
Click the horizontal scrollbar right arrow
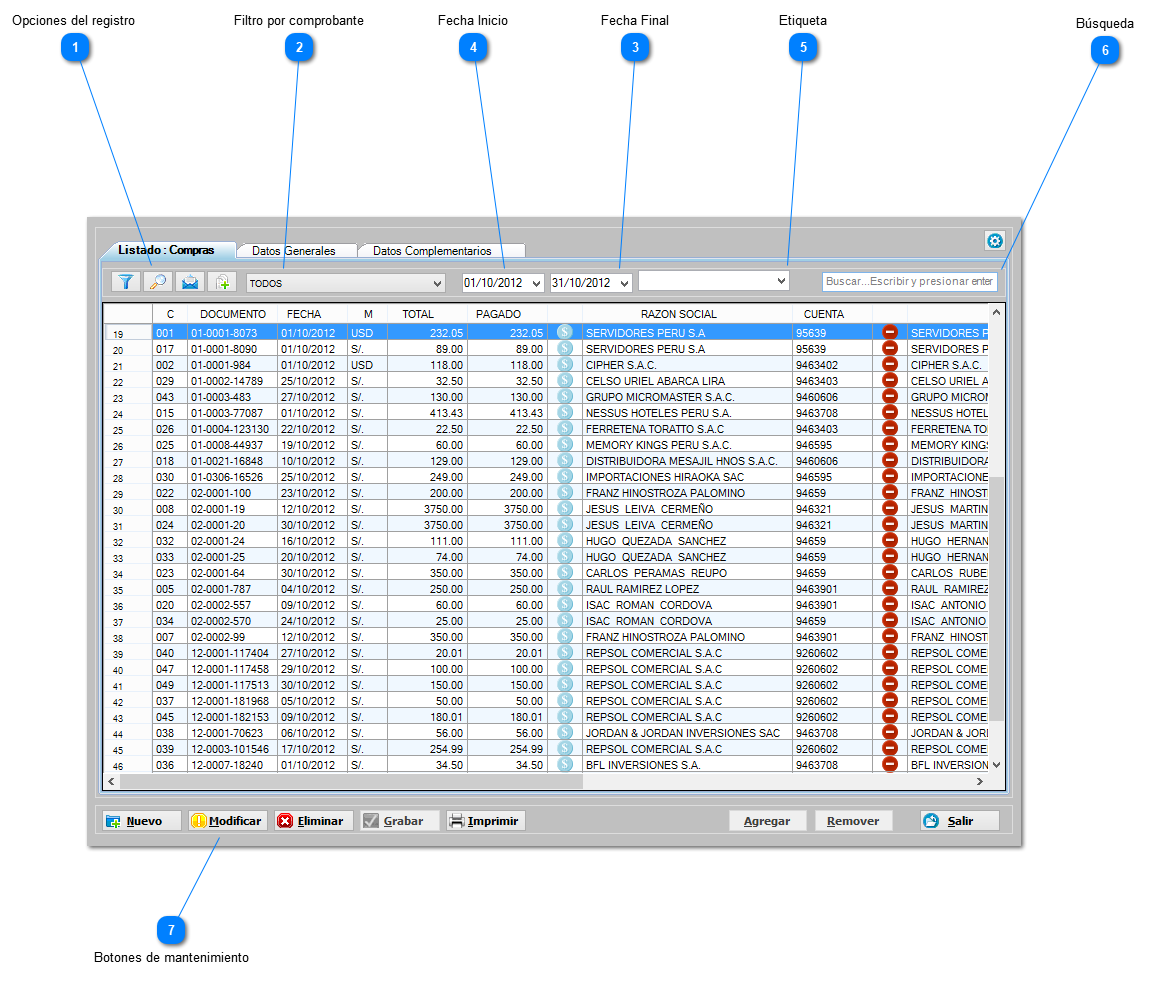(980, 782)
